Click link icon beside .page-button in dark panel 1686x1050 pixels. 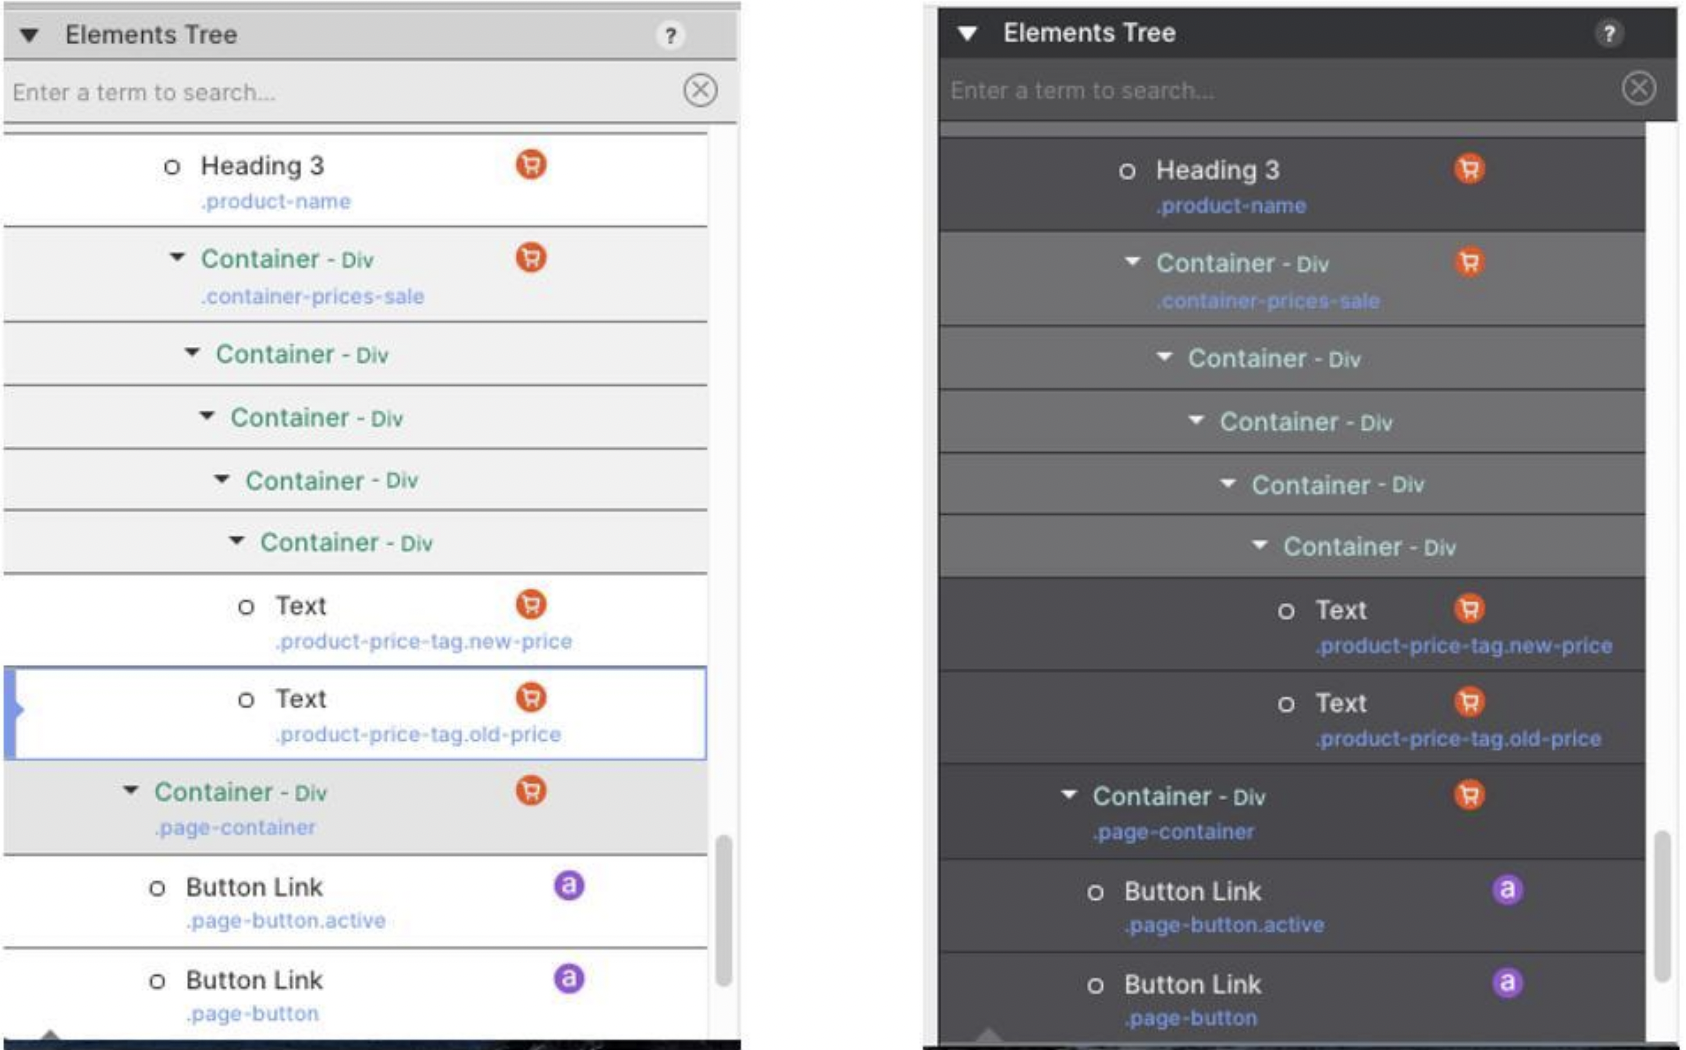coord(1507,982)
